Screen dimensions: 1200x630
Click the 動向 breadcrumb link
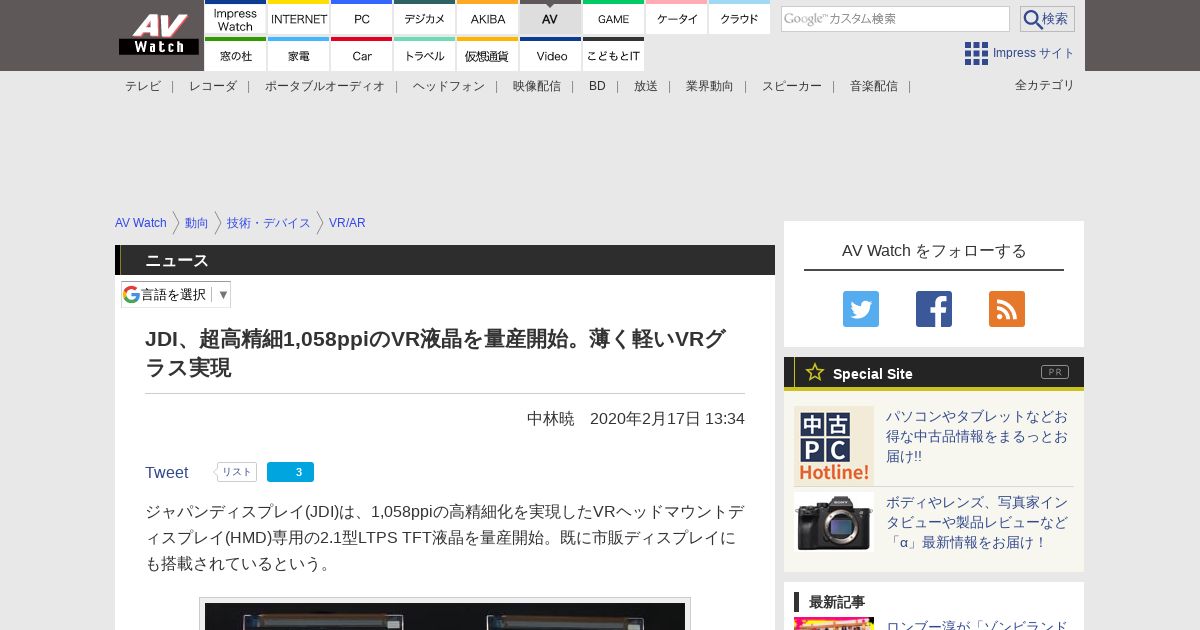click(197, 223)
